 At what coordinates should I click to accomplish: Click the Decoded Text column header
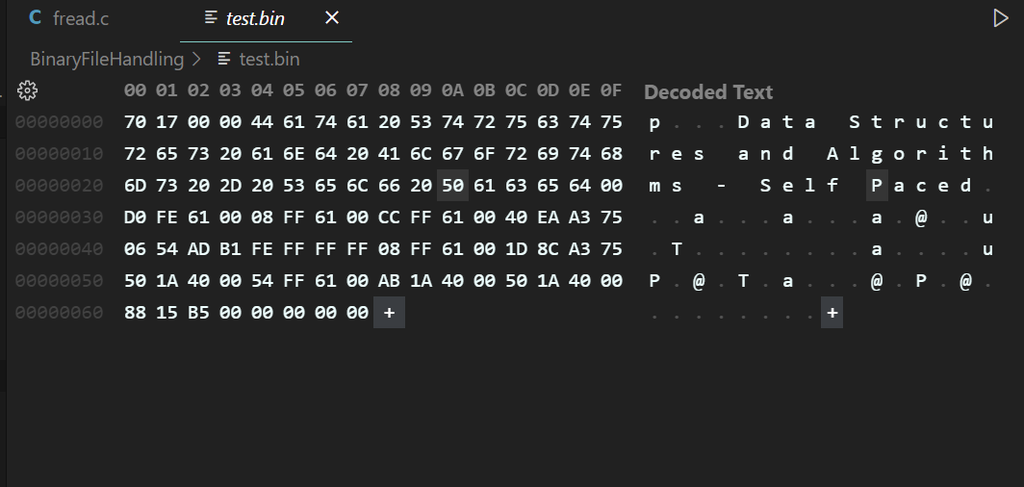(708, 92)
